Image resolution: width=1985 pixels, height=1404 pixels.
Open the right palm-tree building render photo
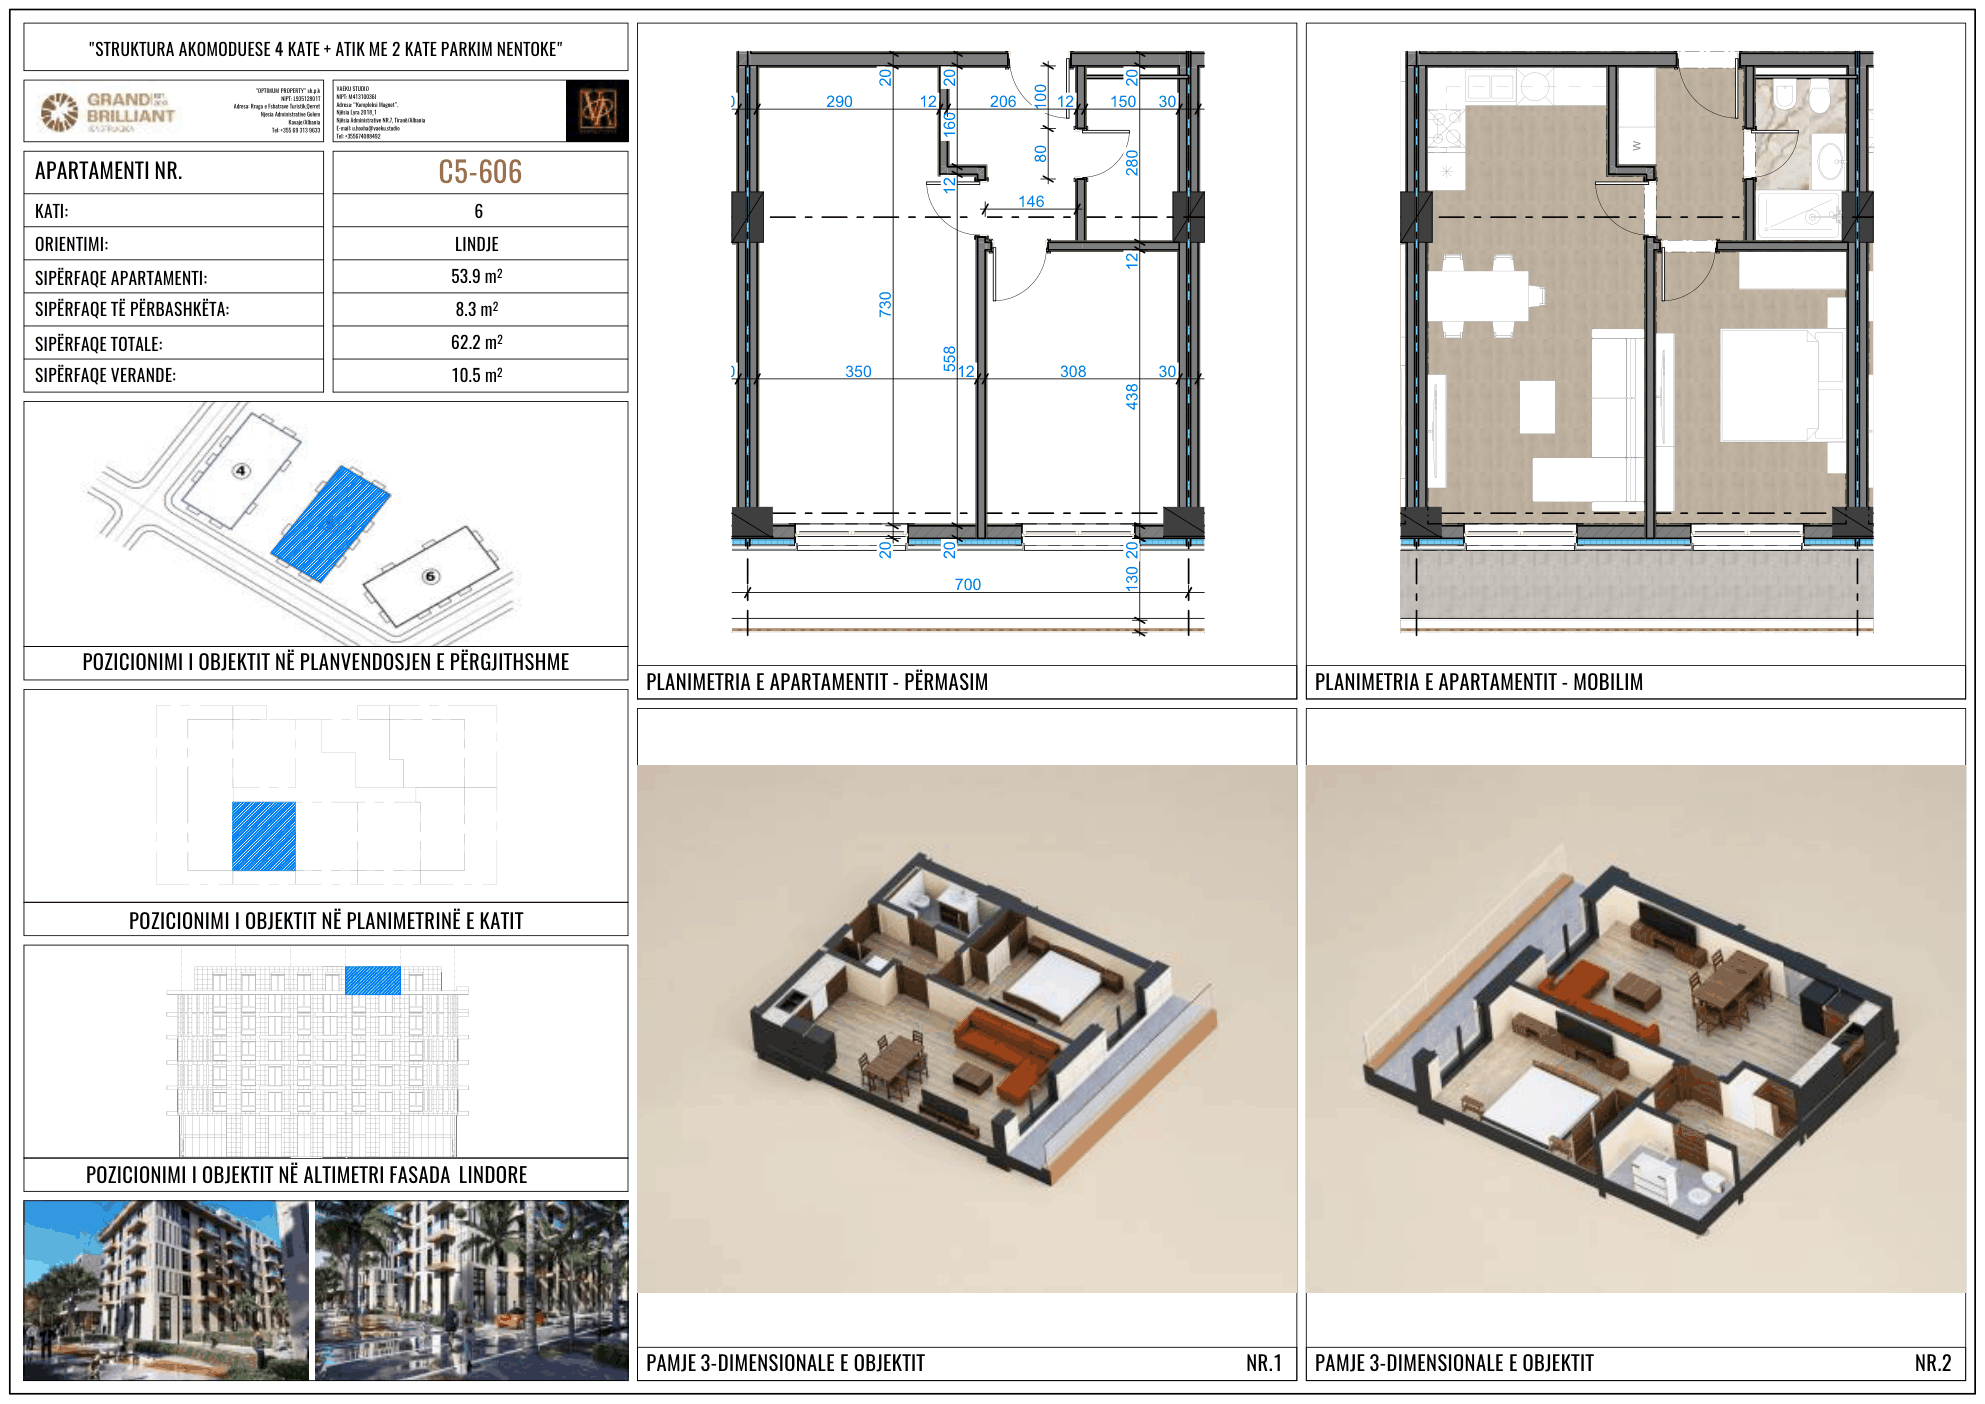click(472, 1291)
